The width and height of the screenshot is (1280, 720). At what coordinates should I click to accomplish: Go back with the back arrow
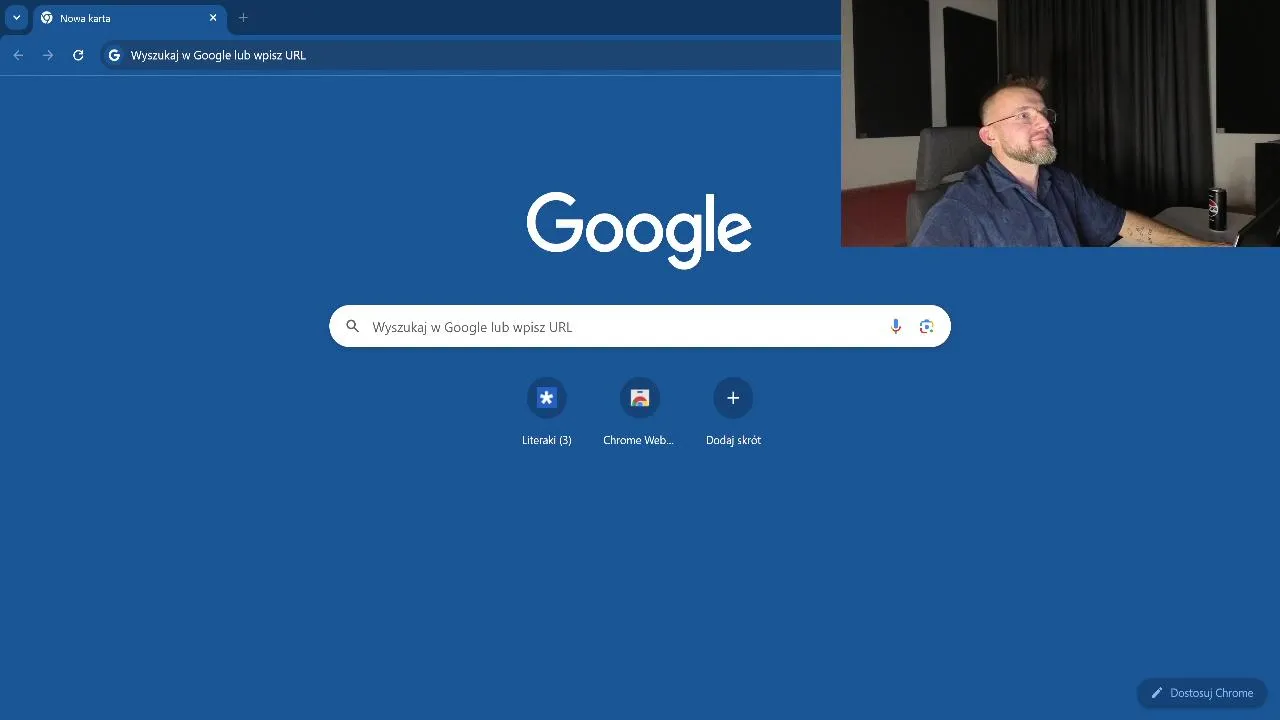pos(18,55)
